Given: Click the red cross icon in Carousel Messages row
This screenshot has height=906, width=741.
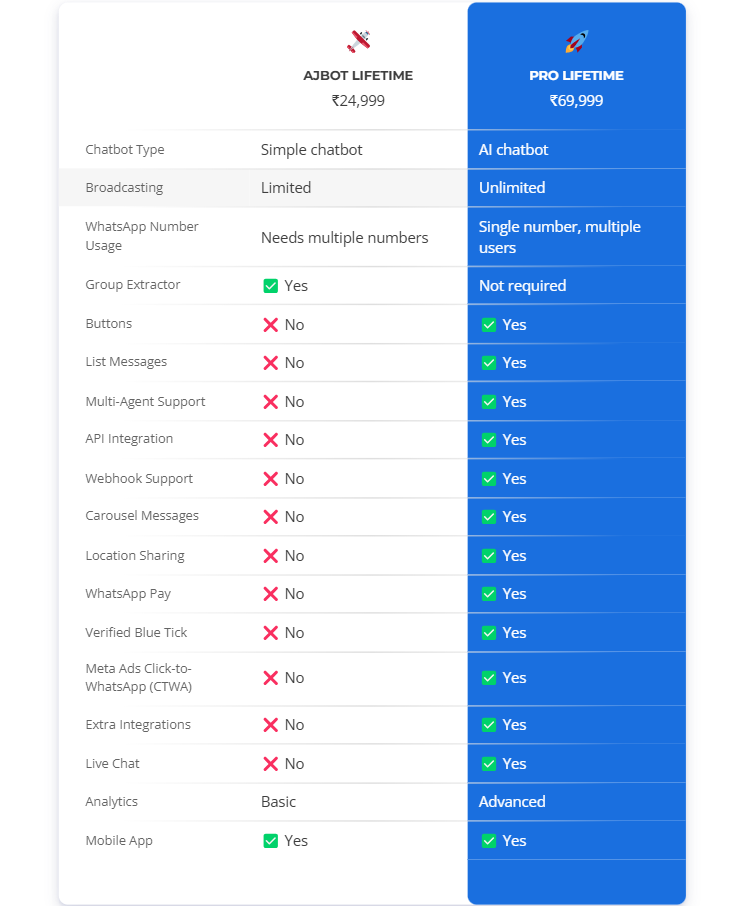Looking at the screenshot, I should click(x=271, y=517).
